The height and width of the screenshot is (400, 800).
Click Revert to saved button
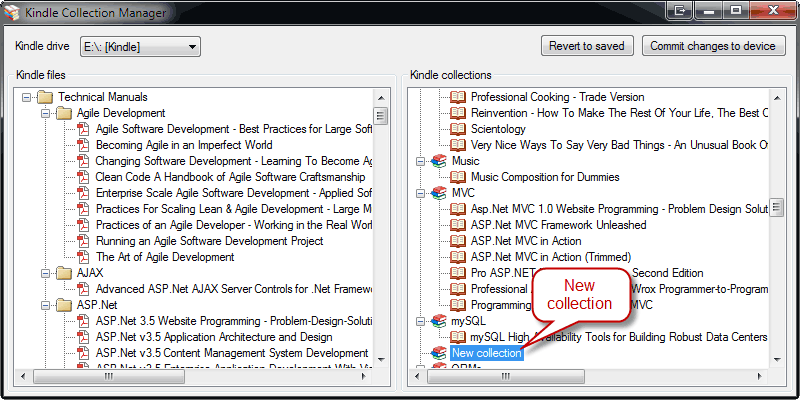click(587, 46)
